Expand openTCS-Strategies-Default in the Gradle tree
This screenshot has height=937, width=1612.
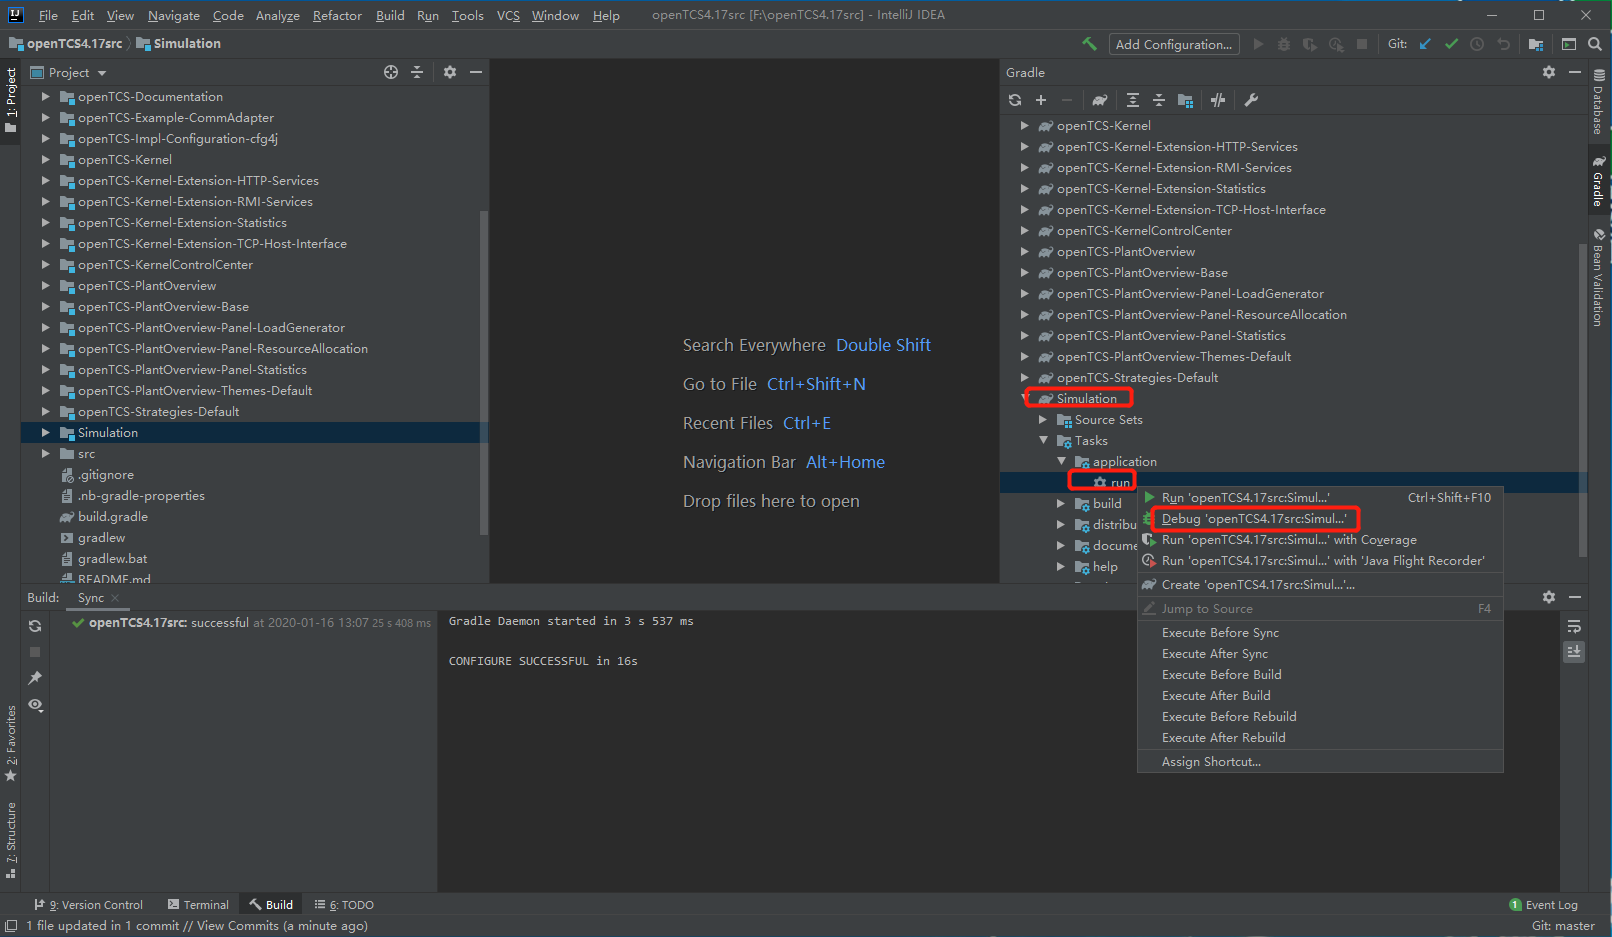click(1024, 378)
